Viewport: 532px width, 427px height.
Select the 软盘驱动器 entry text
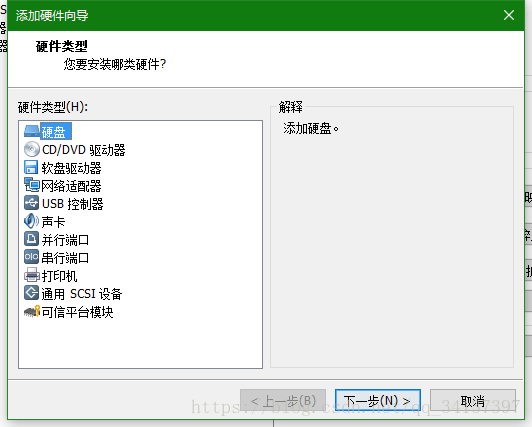pyautogui.click(x=71, y=168)
